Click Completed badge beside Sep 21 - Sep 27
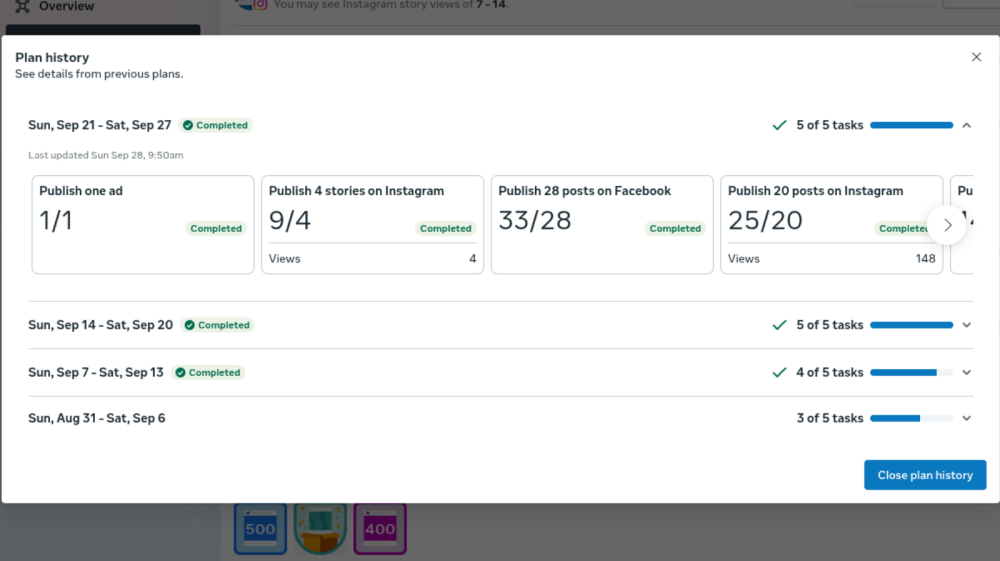The height and width of the screenshot is (561, 1000). pyautogui.click(x=215, y=125)
